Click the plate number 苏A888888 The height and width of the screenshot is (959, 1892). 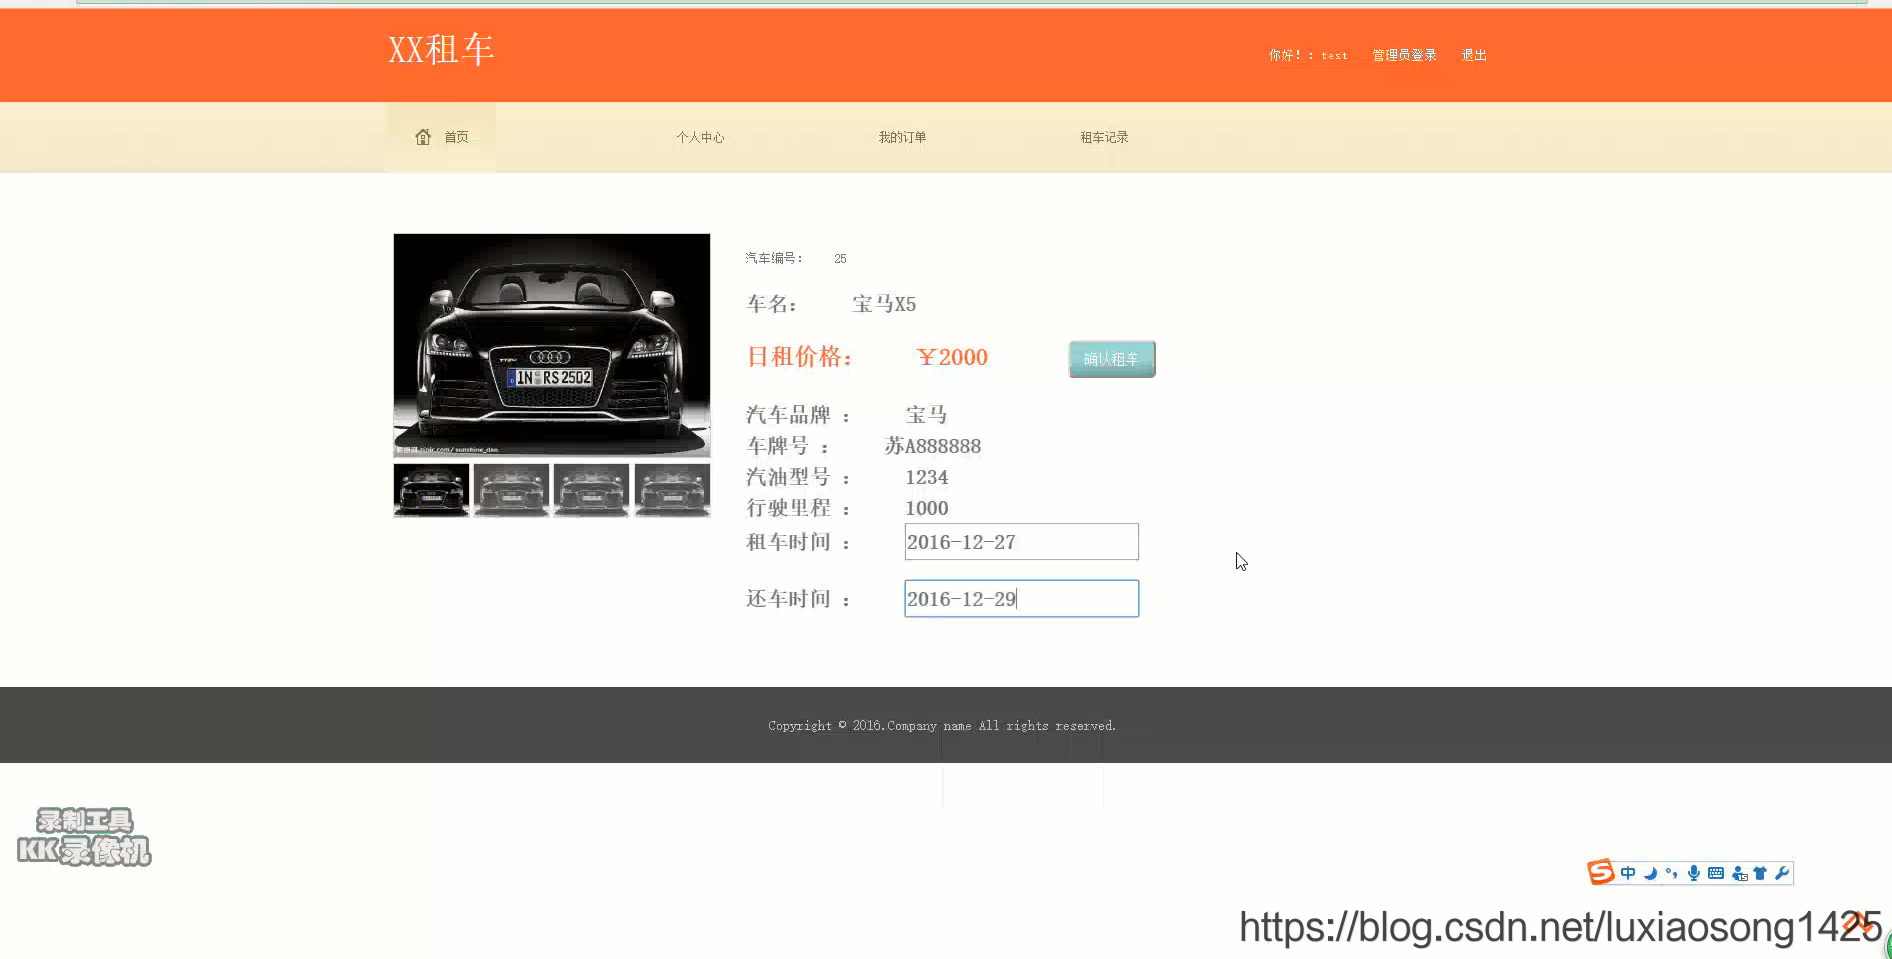pos(933,446)
